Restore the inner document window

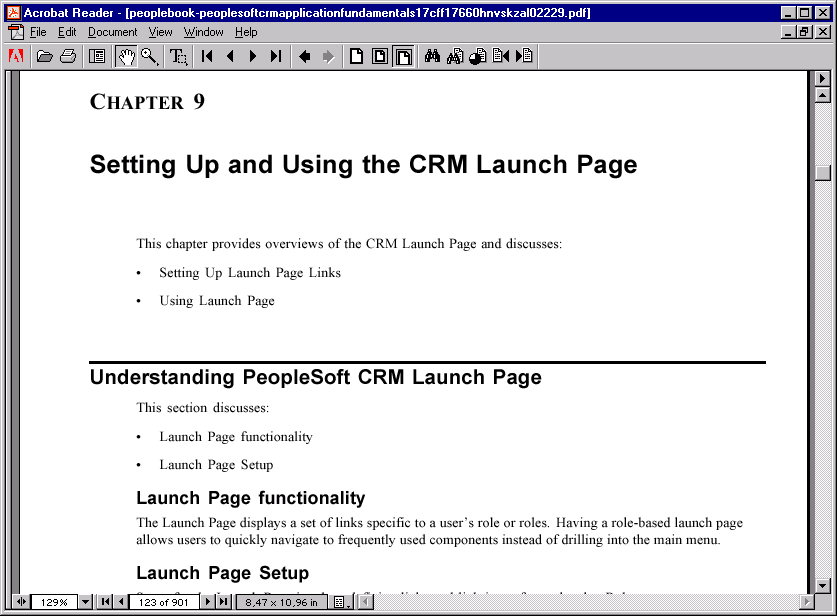click(x=804, y=33)
